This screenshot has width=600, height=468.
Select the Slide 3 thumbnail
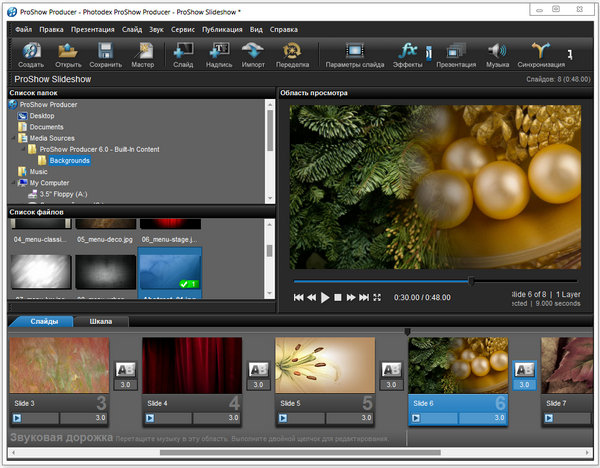tap(59, 365)
